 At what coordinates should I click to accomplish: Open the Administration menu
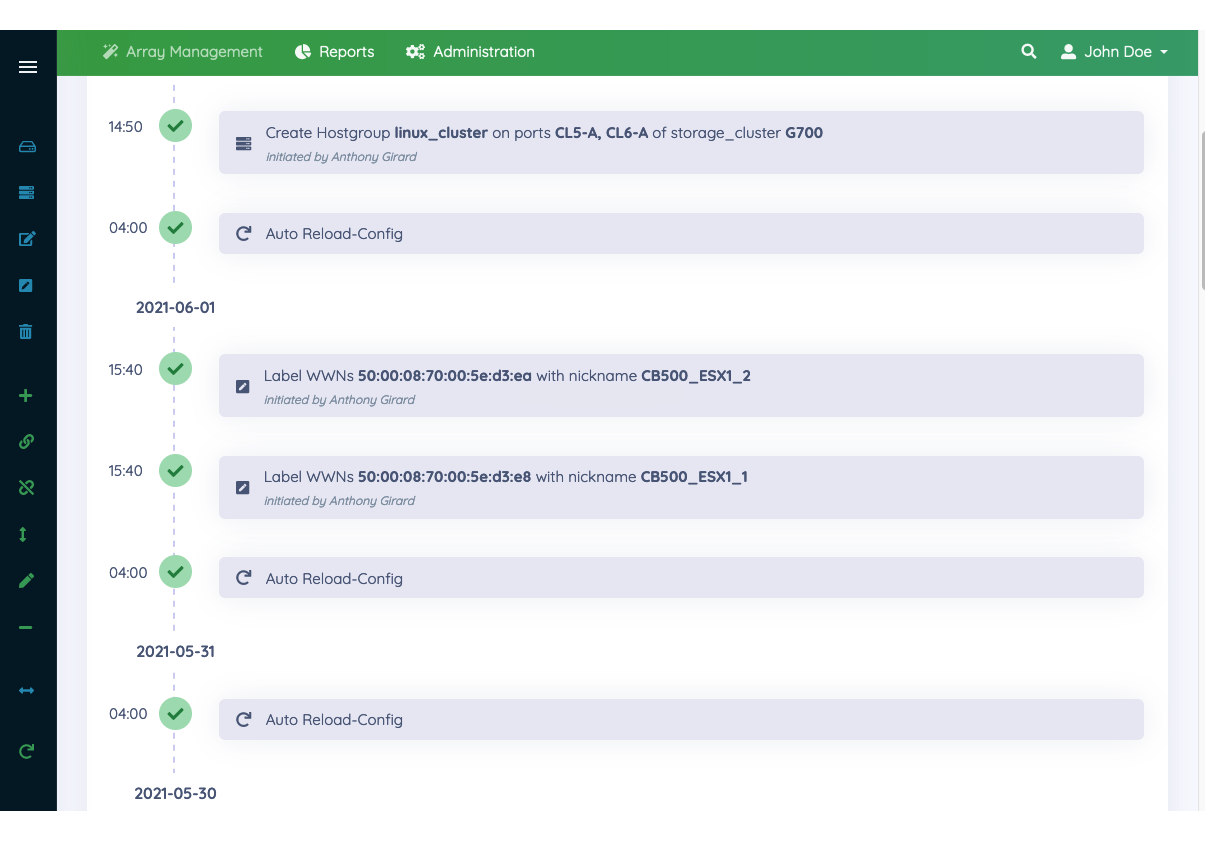470,52
